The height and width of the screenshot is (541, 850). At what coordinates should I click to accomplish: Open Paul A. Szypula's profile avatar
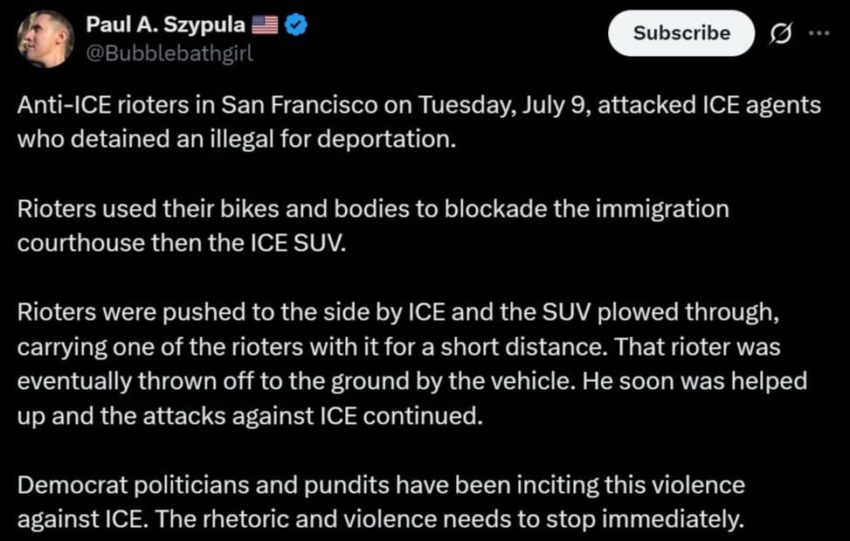[x=45, y=39]
